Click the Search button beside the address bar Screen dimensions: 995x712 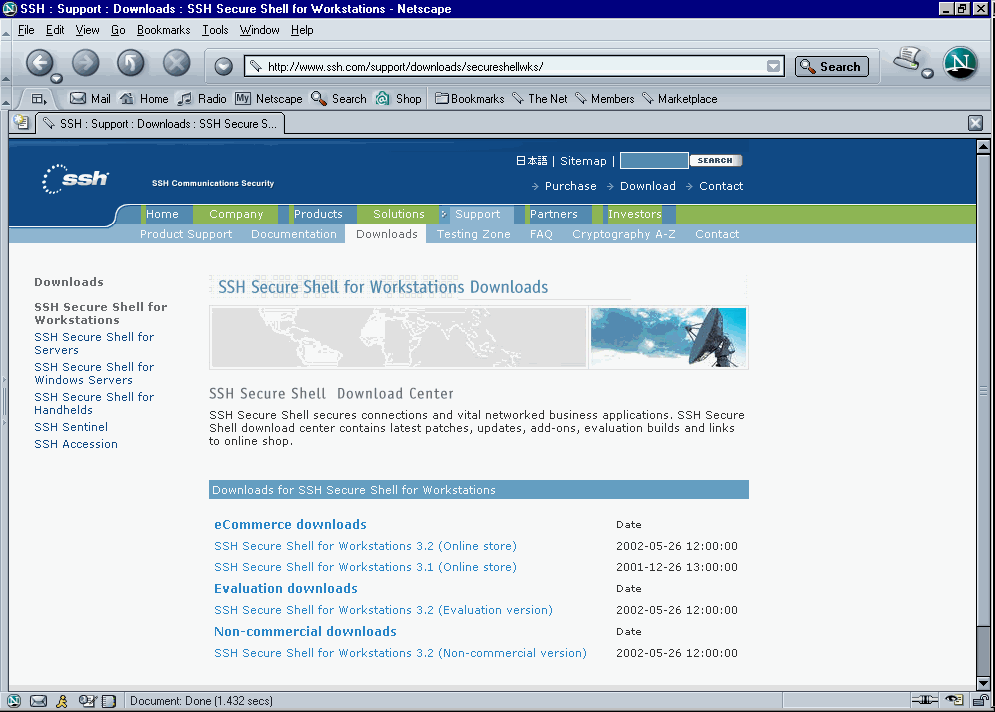pyautogui.click(x=831, y=67)
